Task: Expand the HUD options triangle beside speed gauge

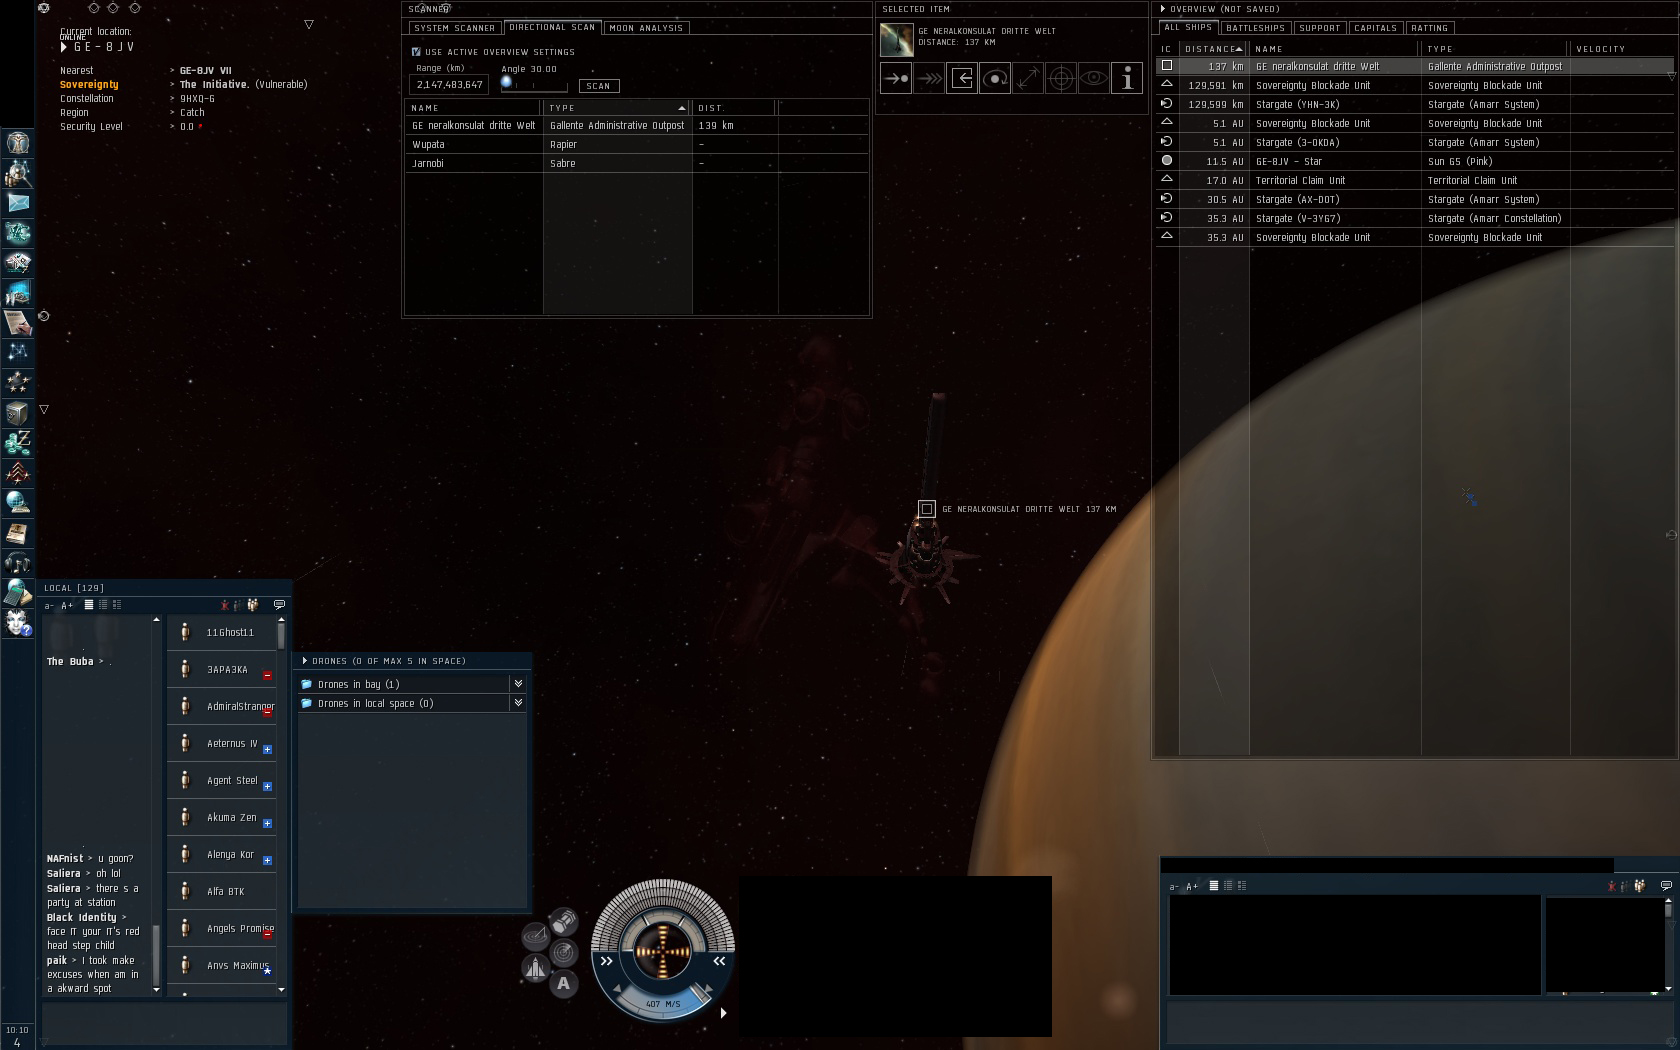Action: [723, 1013]
